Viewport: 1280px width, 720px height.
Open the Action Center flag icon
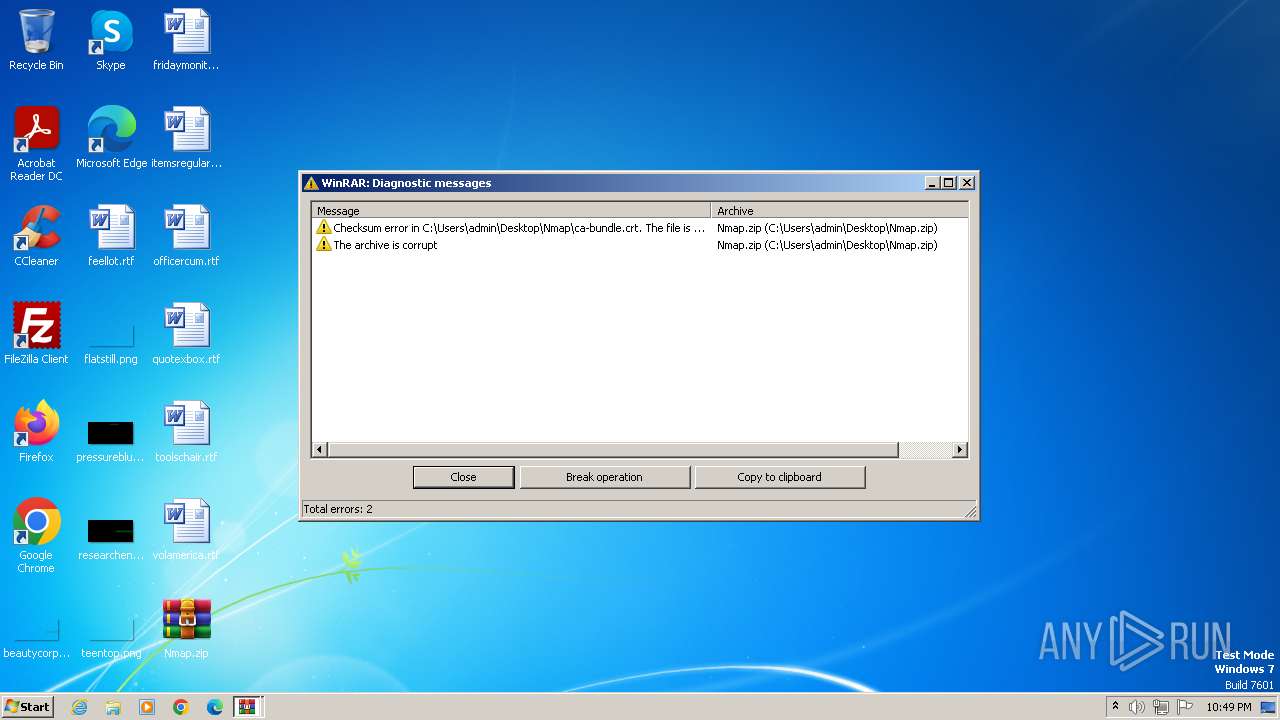pos(1185,707)
